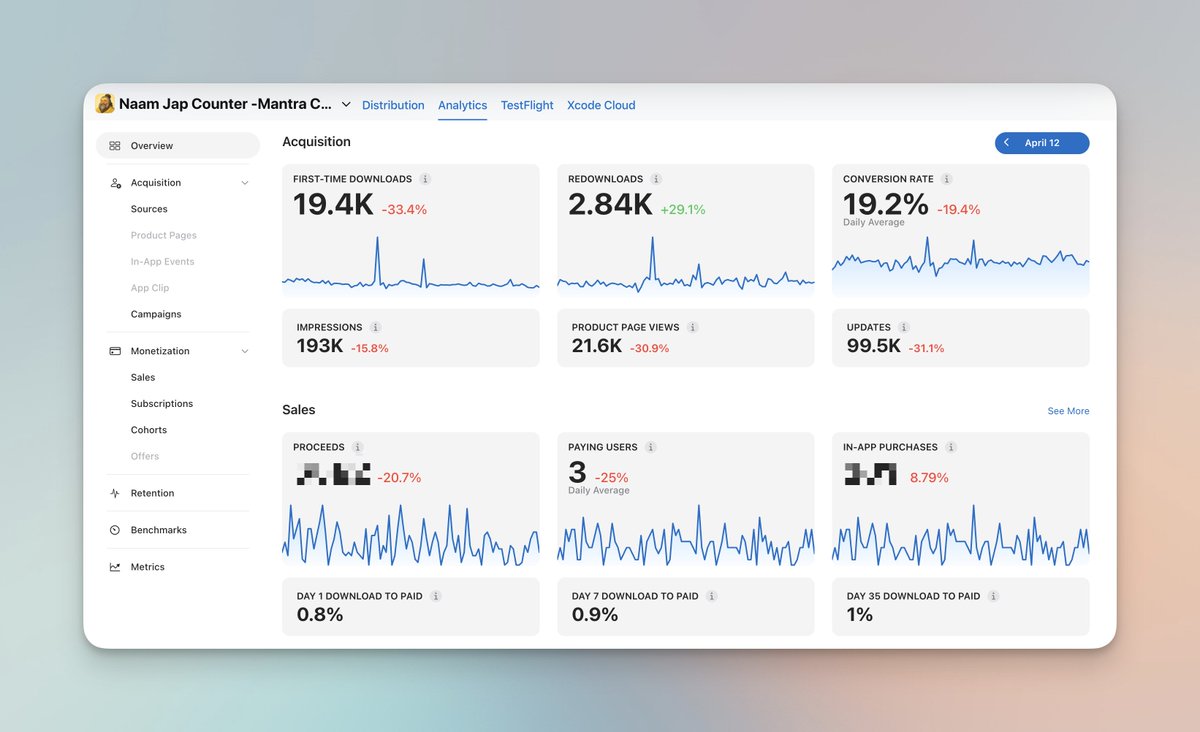Show info for Updates
This screenshot has height=732, width=1200.
pyautogui.click(x=904, y=327)
